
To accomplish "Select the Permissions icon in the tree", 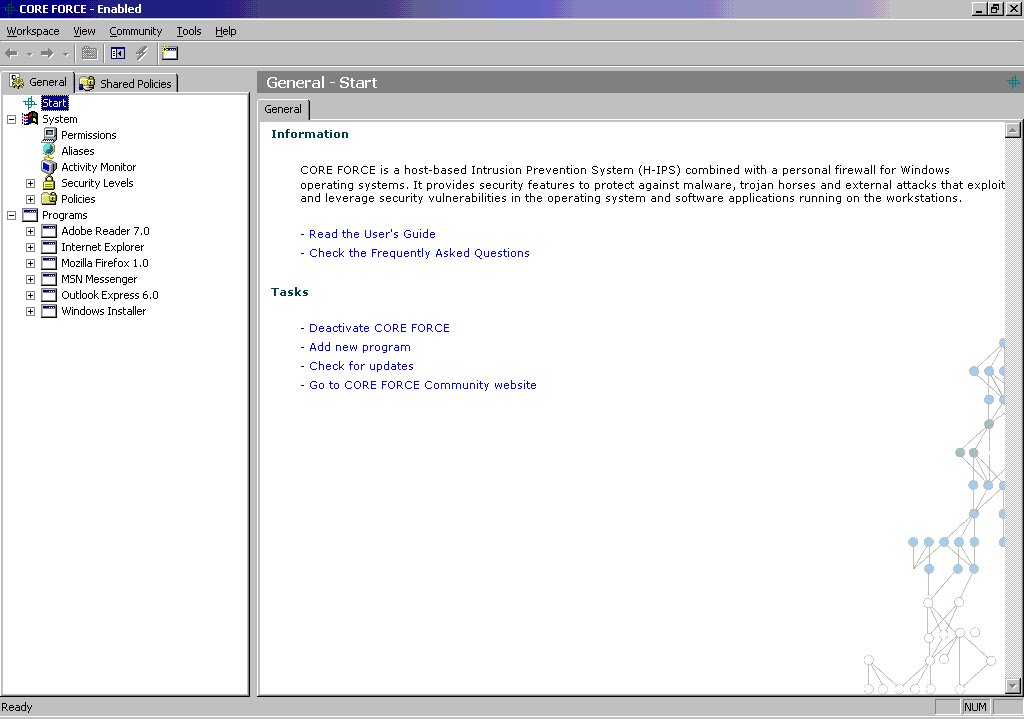I will (x=49, y=135).
